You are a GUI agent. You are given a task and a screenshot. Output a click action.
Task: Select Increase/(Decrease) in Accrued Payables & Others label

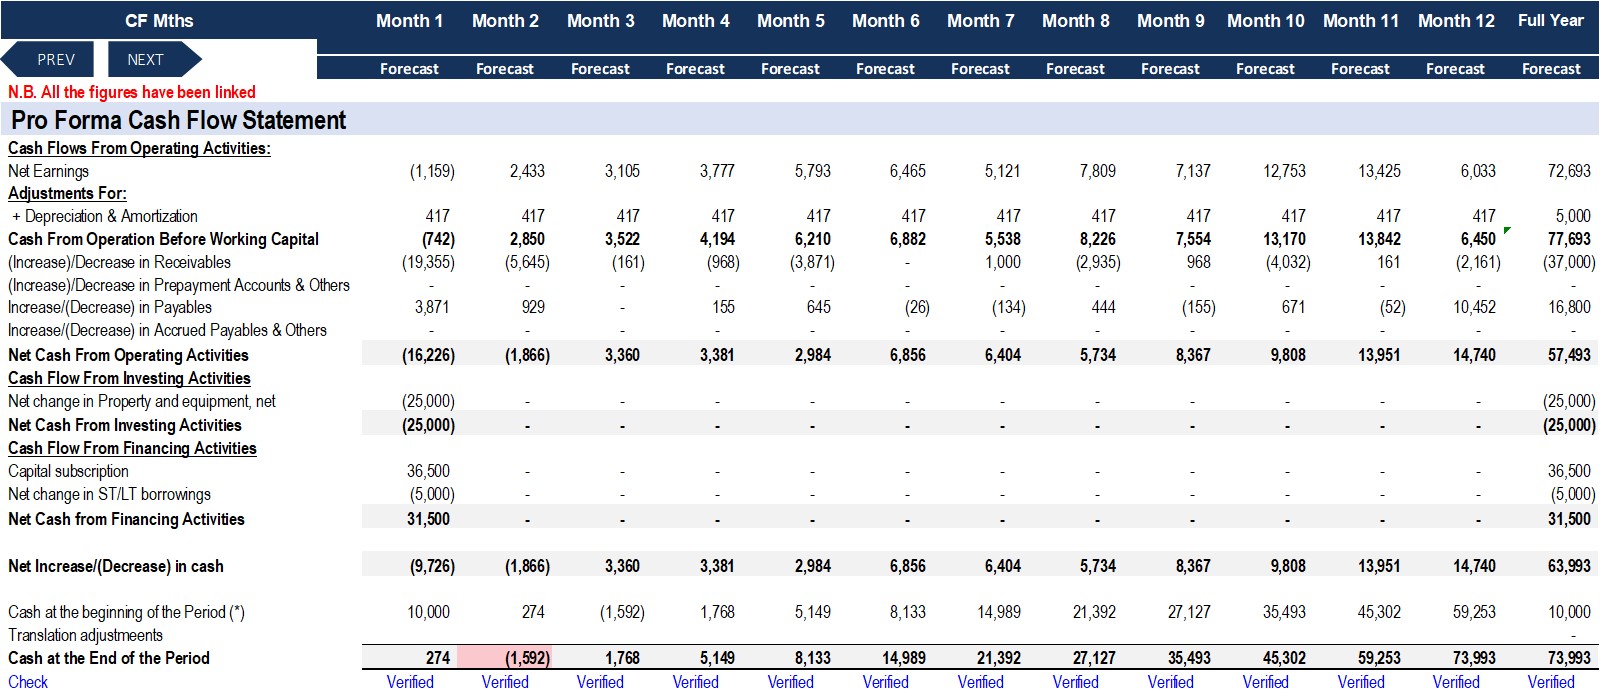[167, 330]
